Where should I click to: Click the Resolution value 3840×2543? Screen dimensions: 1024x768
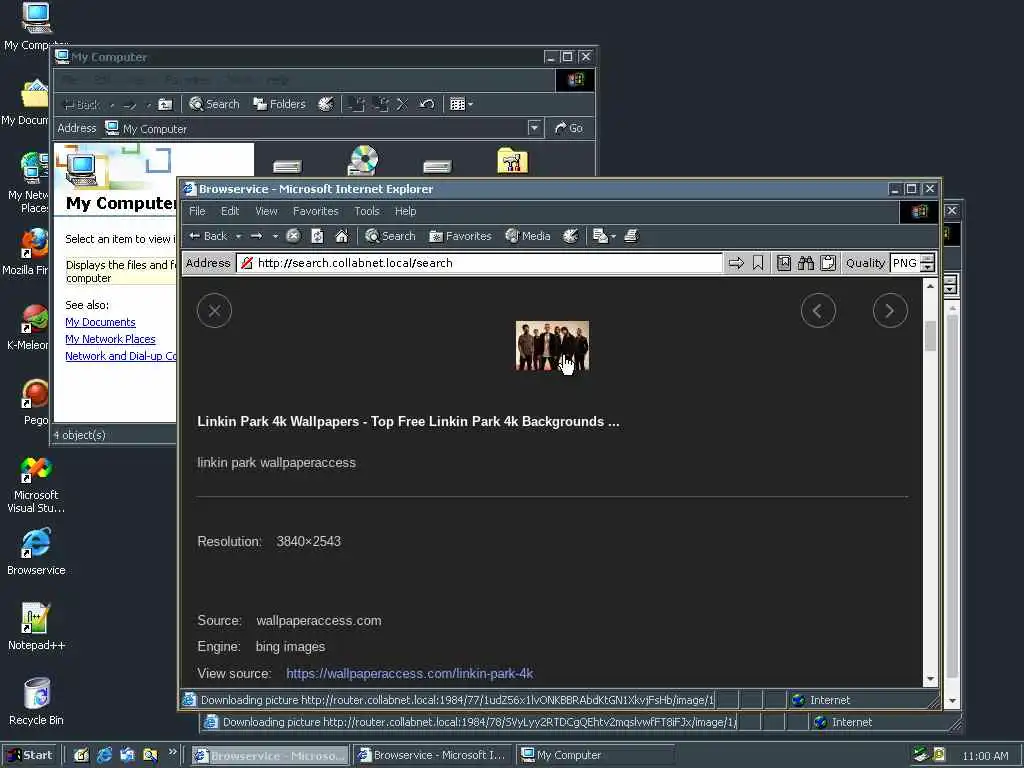point(308,541)
